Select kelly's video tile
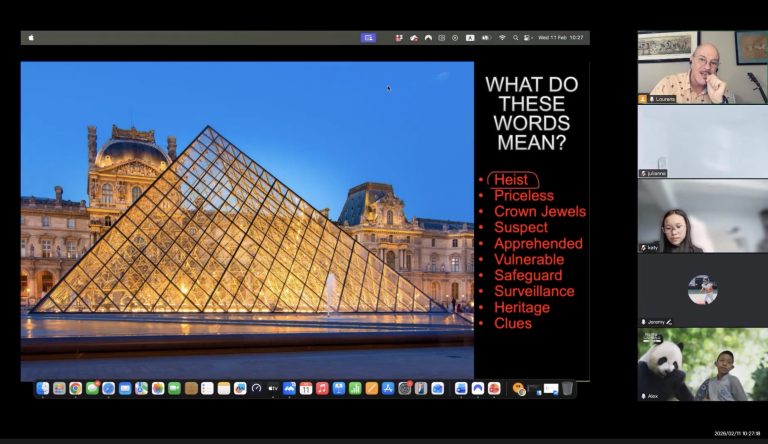The height and width of the screenshot is (444, 768). click(x=702, y=215)
